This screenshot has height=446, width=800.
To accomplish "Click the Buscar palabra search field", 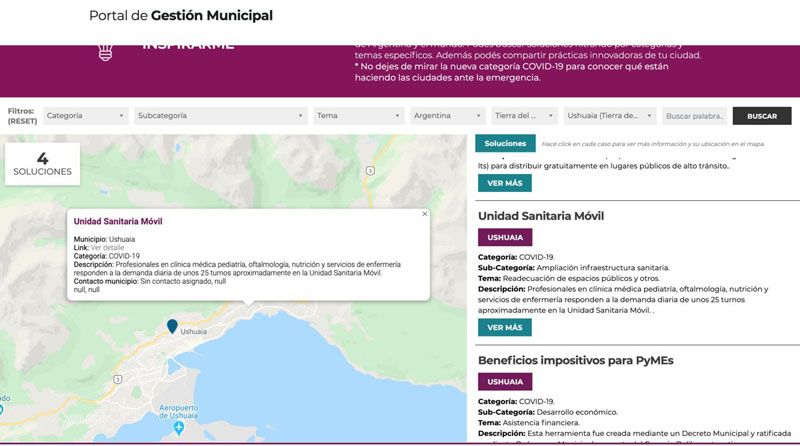I will (x=694, y=116).
